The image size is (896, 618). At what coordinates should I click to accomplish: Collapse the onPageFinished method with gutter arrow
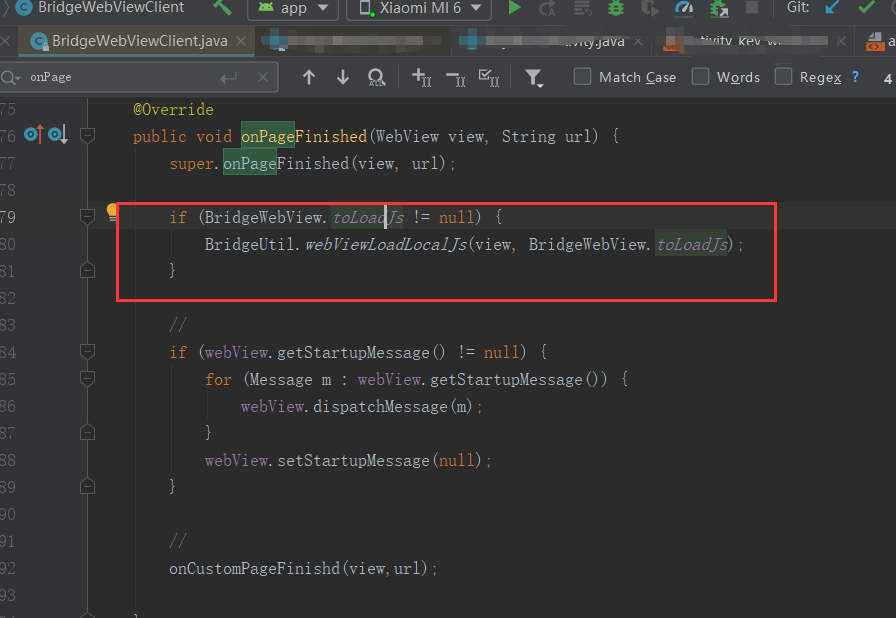[x=87, y=136]
